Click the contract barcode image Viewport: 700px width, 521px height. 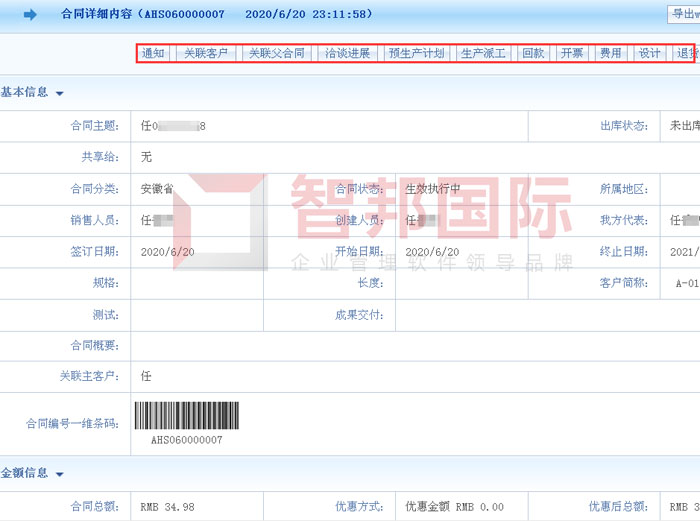click(186, 416)
